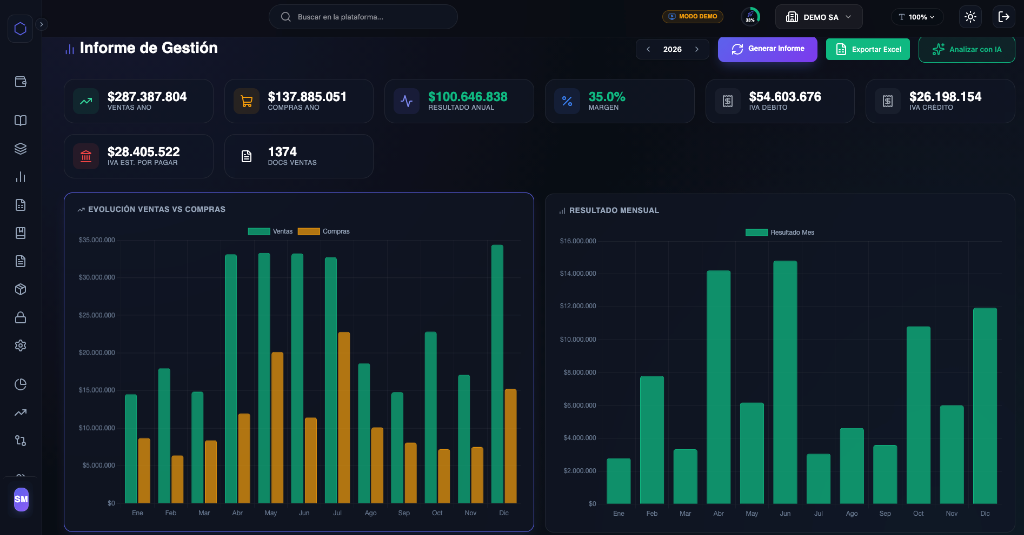Open the spreadsheet document icon in the sidebar
Image resolution: width=1024 pixels, height=535 pixels.
[20, 204]
